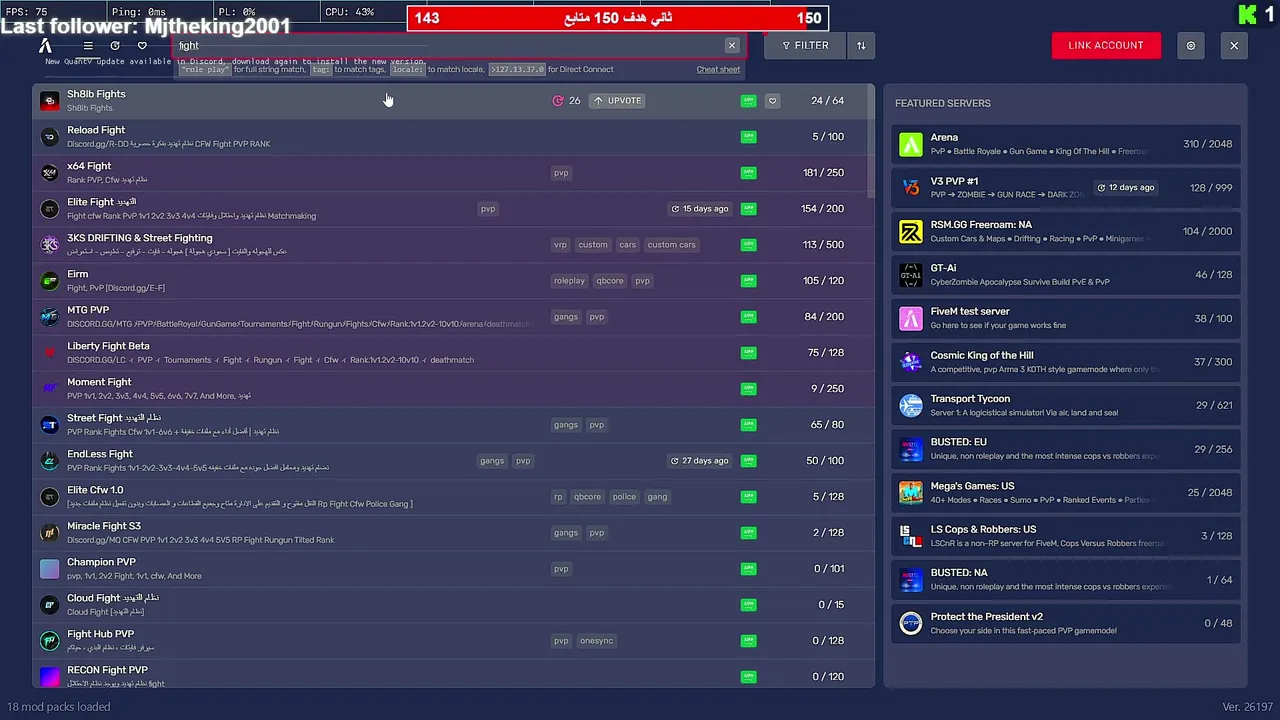The image size is (1280, 720).
Task: Click the Eirm server icon
Action: [x=49, y=281]
